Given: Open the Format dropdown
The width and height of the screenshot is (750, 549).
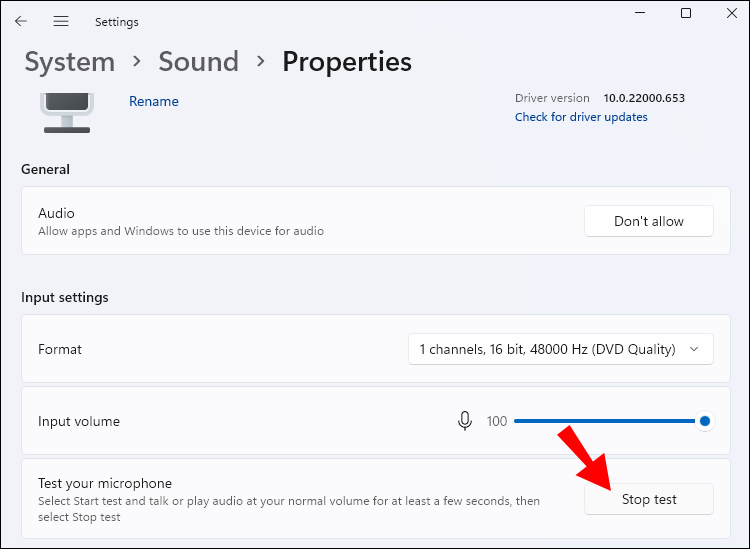Looking at the screenshot, I should (x=561, y=349).
